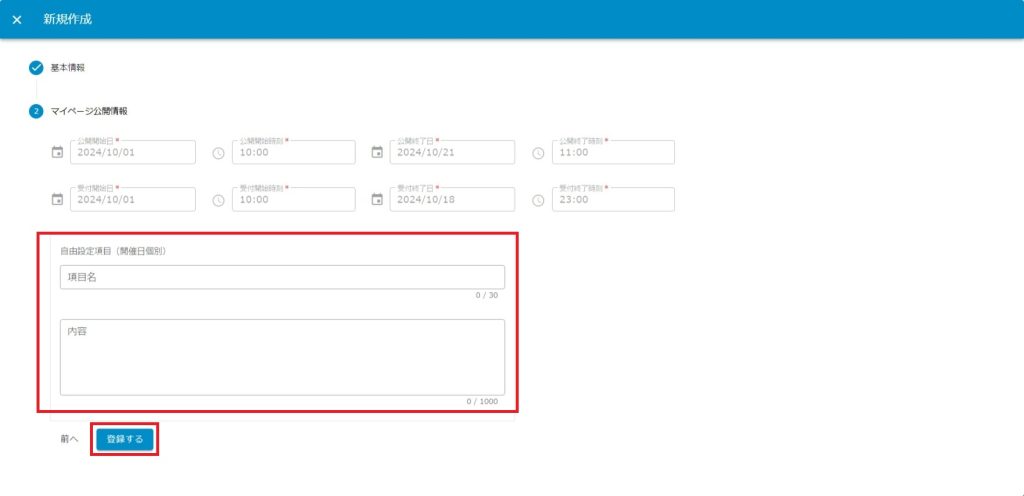Select the 受付終了日 field showing 2024/10/18
Screen dimensions: 1024x496
tap(452, 200)
